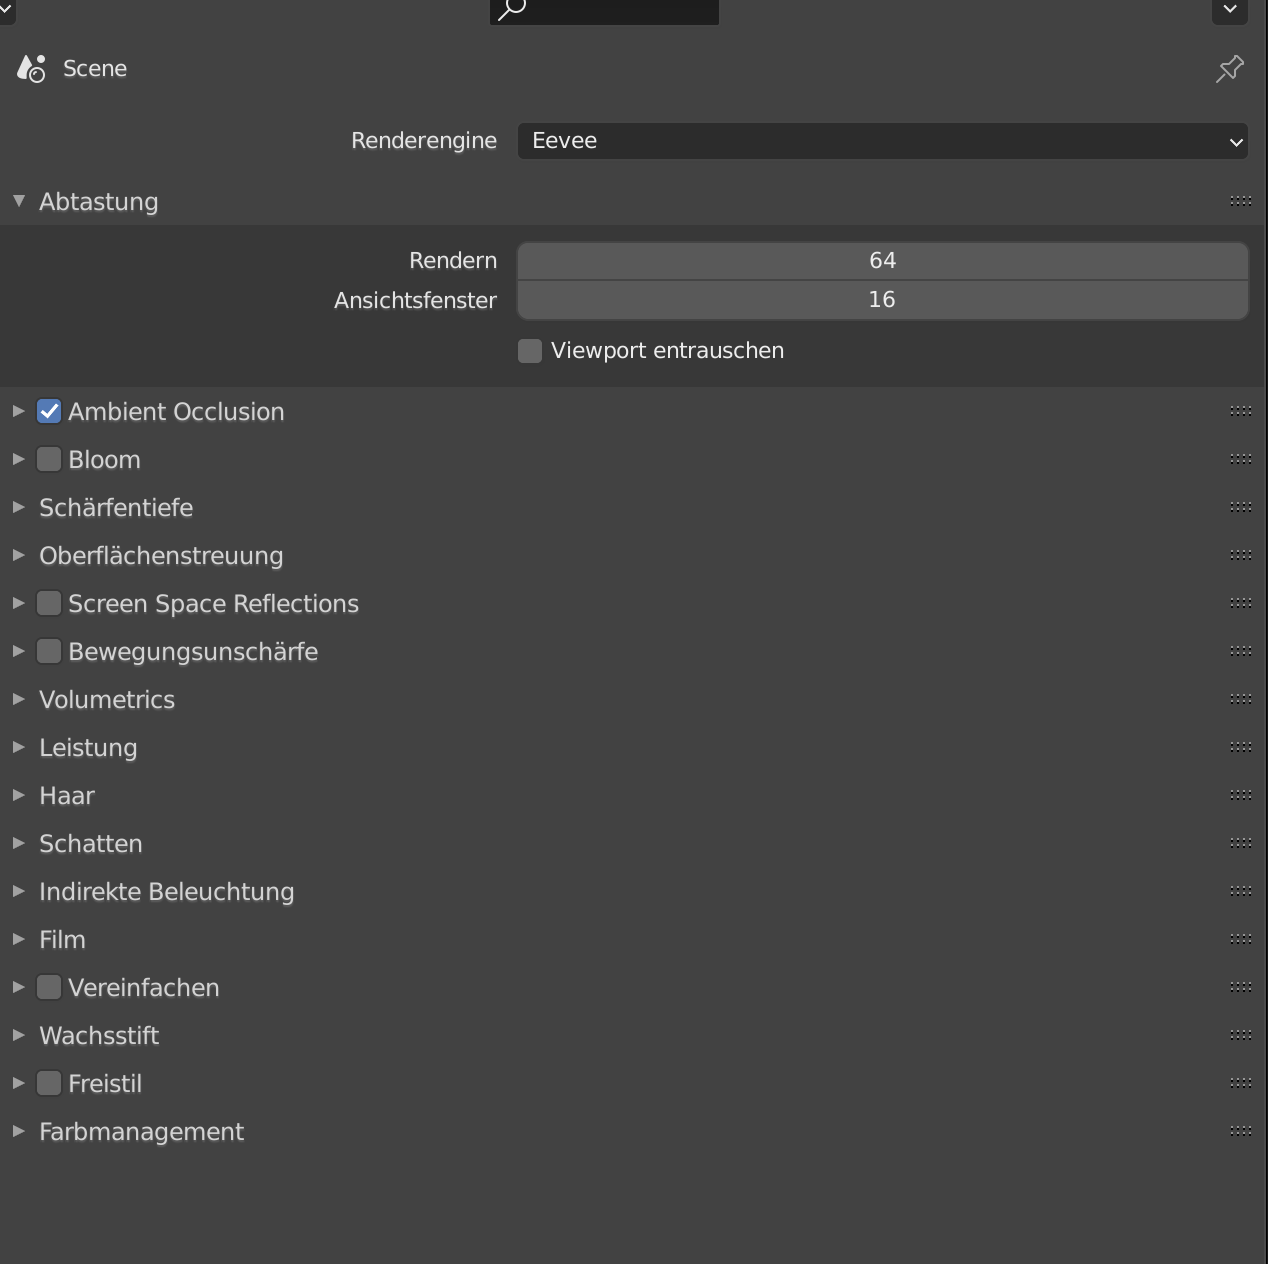This screenshot has height=1264, width=1268.
Task: Click the Ansichtsfenster samples value field
Action: [882, 300]
